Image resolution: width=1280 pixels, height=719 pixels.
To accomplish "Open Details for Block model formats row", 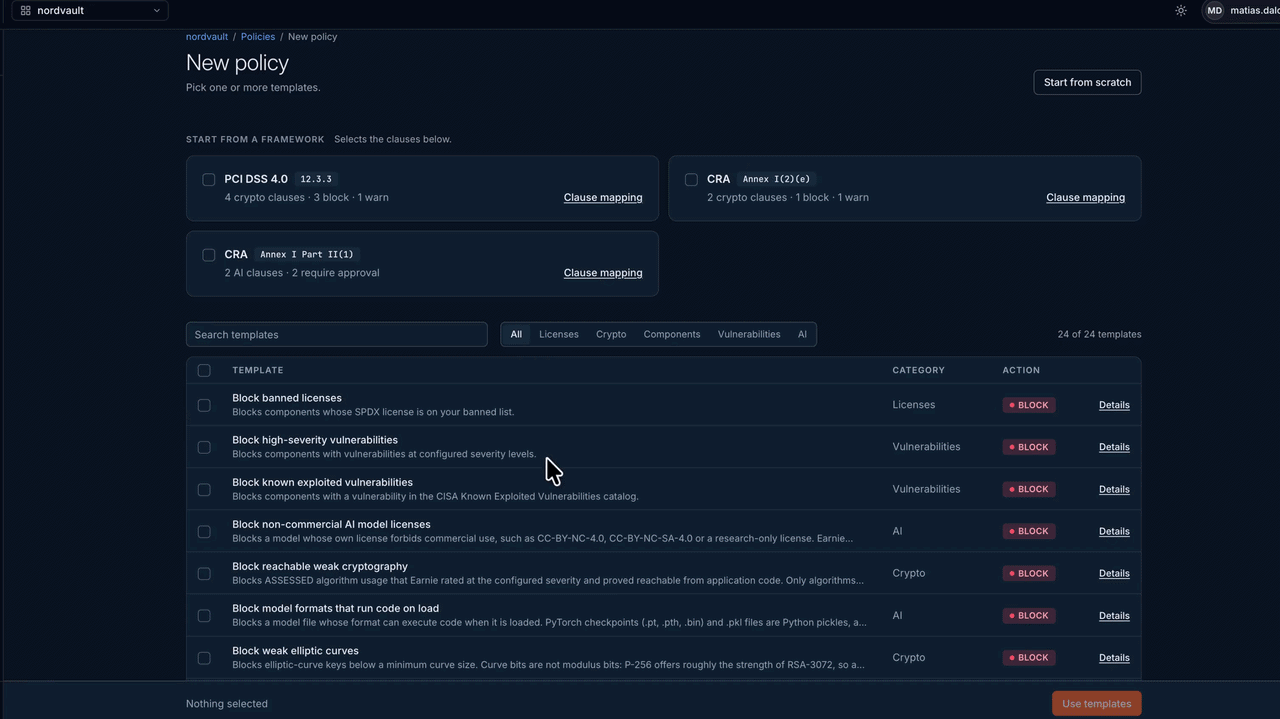I will pos(1114,616).
